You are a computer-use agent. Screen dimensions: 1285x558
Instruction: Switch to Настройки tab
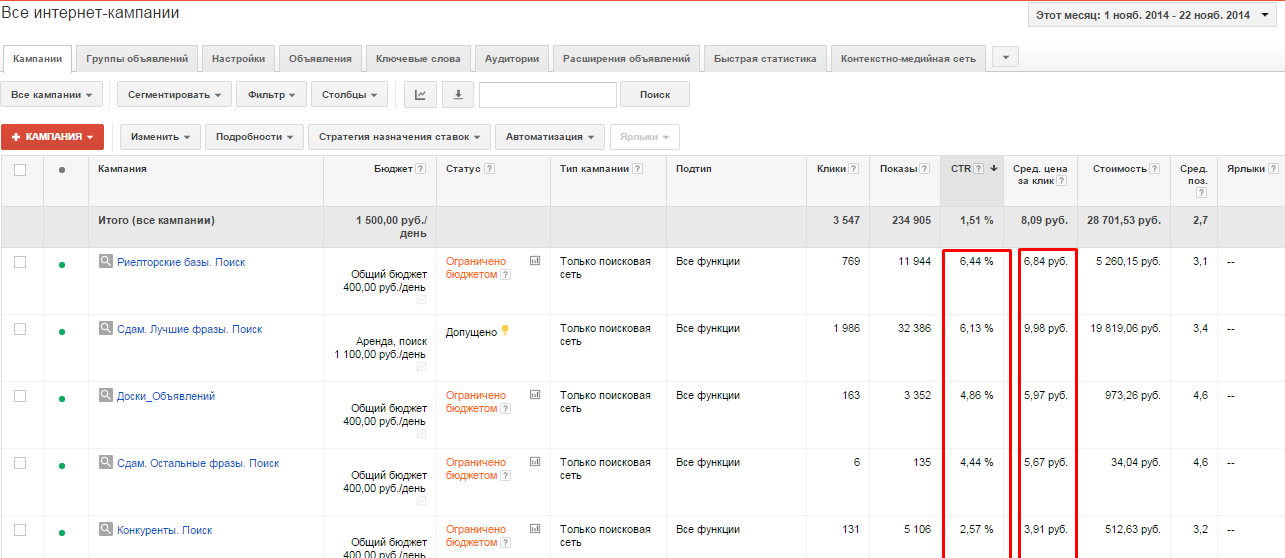click(x=239, y=59)
